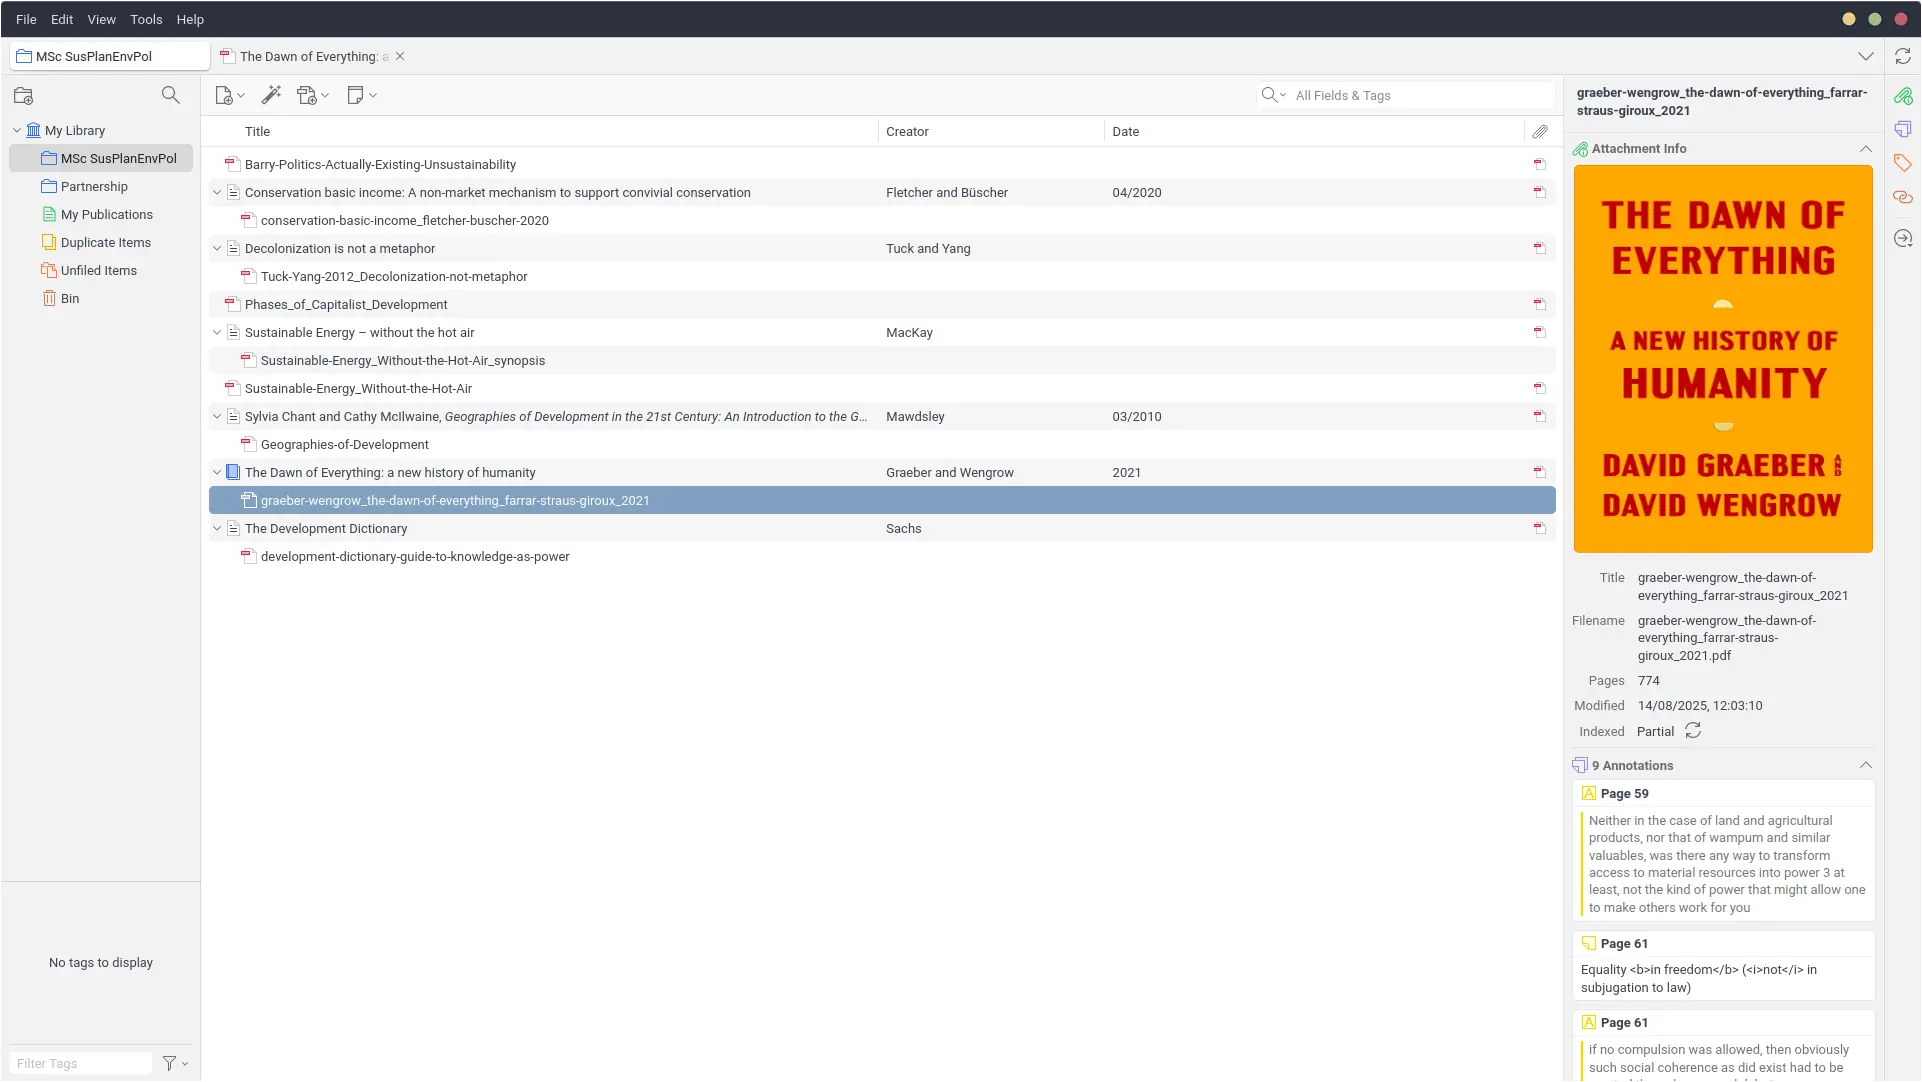Click PDF icon in Barry-Politics row attachment column
Screen dimensions: 1922x1082
pos(1540,164)
